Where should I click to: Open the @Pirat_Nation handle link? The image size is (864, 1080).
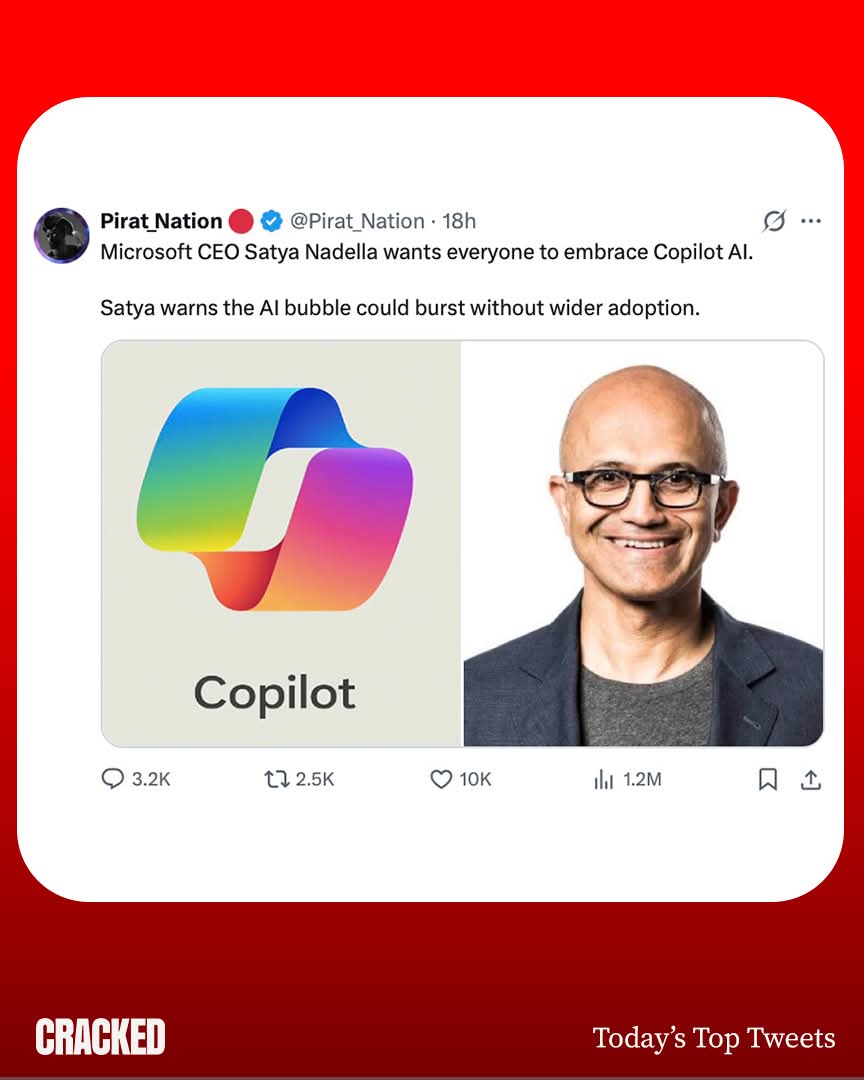[357, 221]
